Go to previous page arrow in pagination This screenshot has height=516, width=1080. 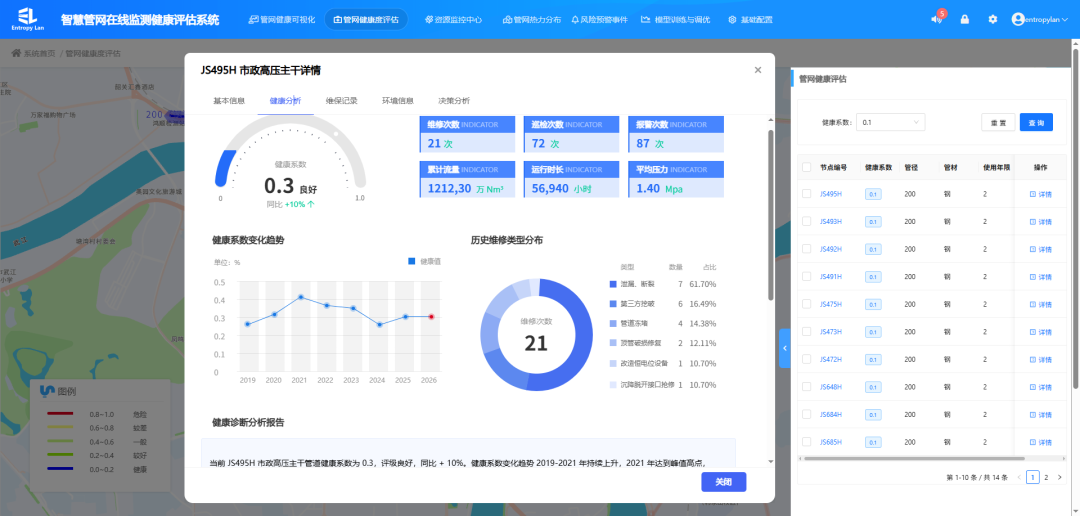coord(1019,477)
